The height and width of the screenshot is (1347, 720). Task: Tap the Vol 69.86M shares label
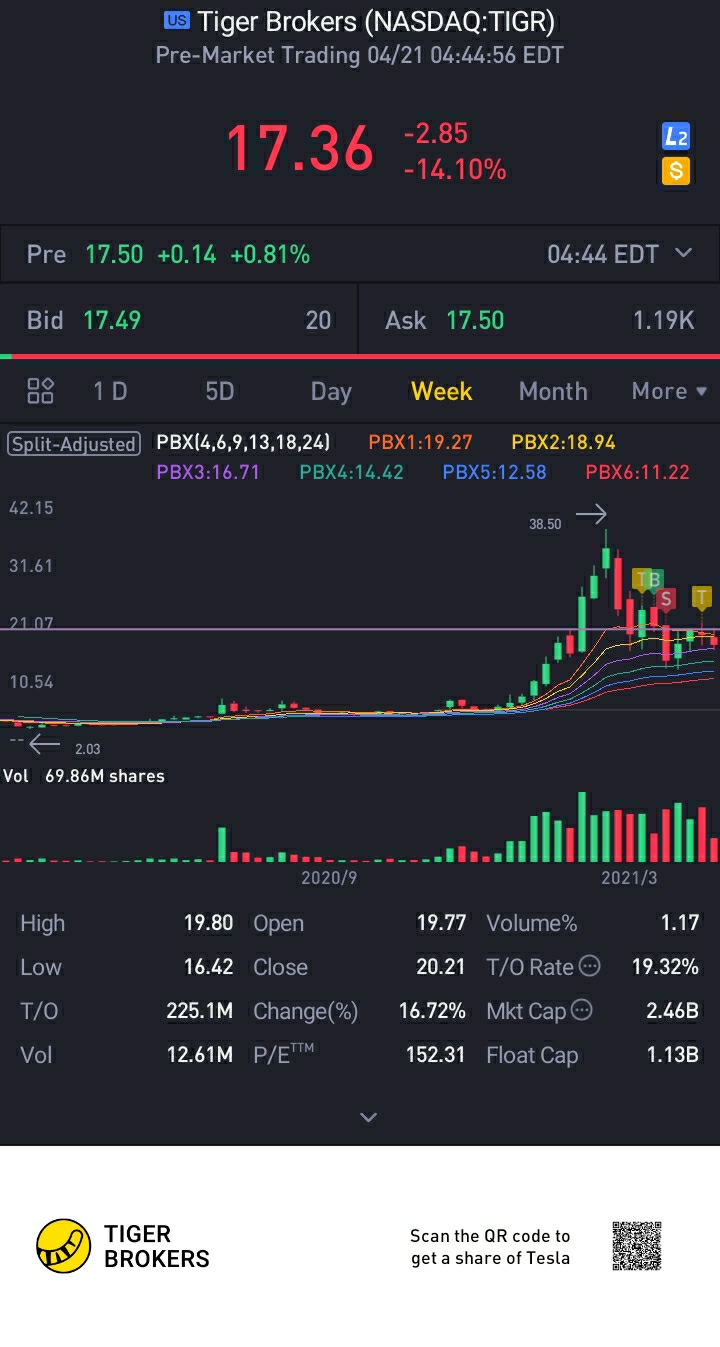(84, 776)
